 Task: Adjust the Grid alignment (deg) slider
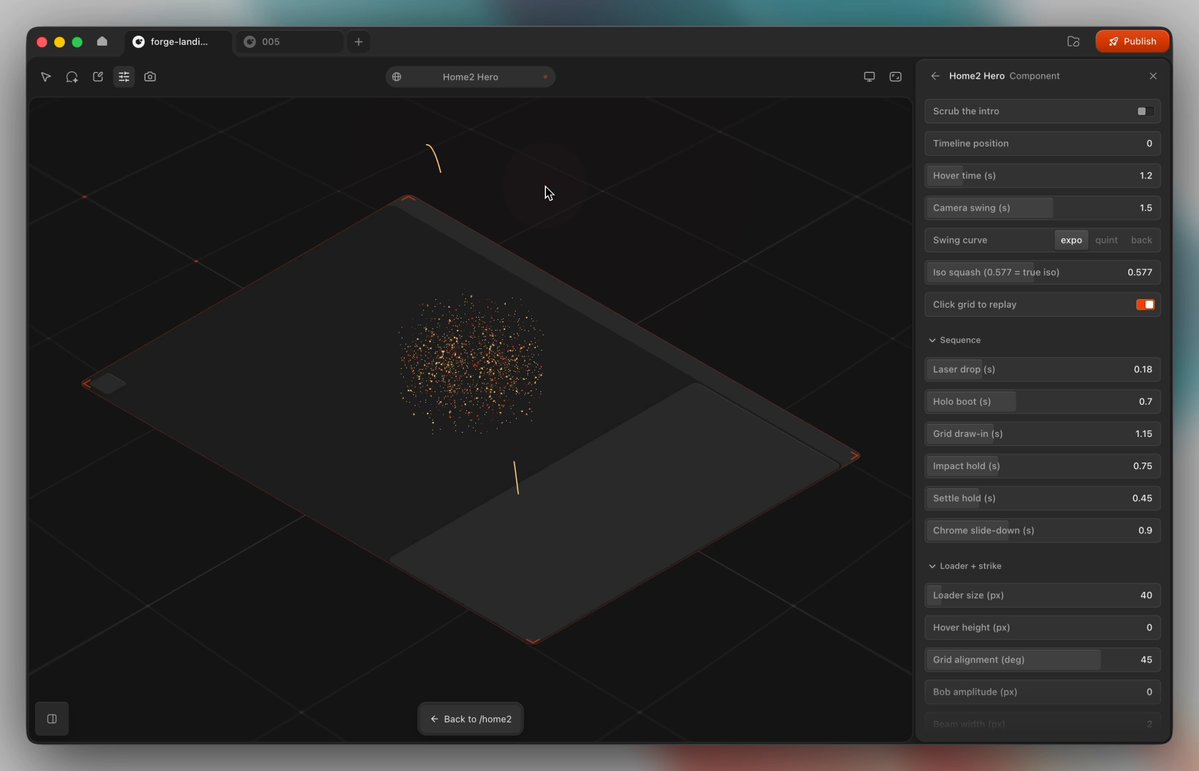tap(1042, 659)
